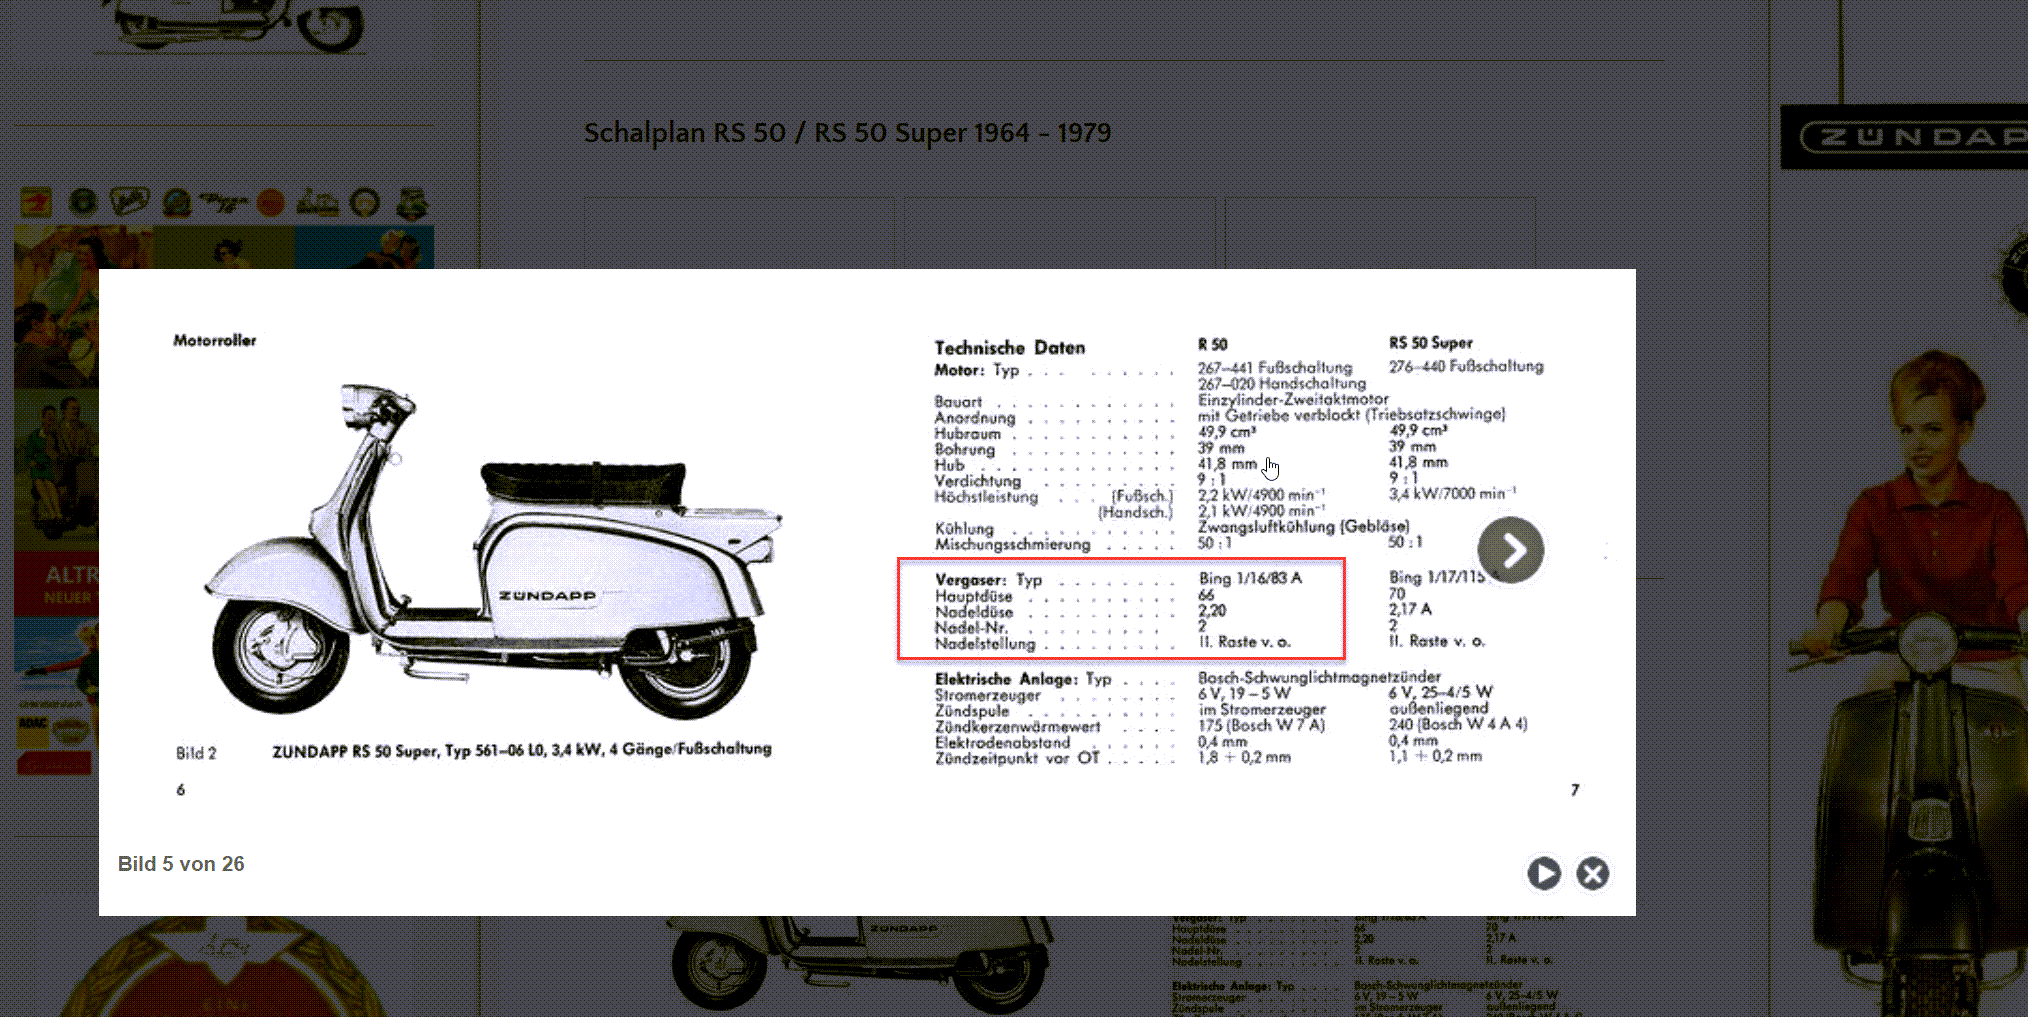Open the scooter thumbnail below the lightbox
Image resolution: width=2028 pixels, height=1017 pixels.
click(860, 965)
